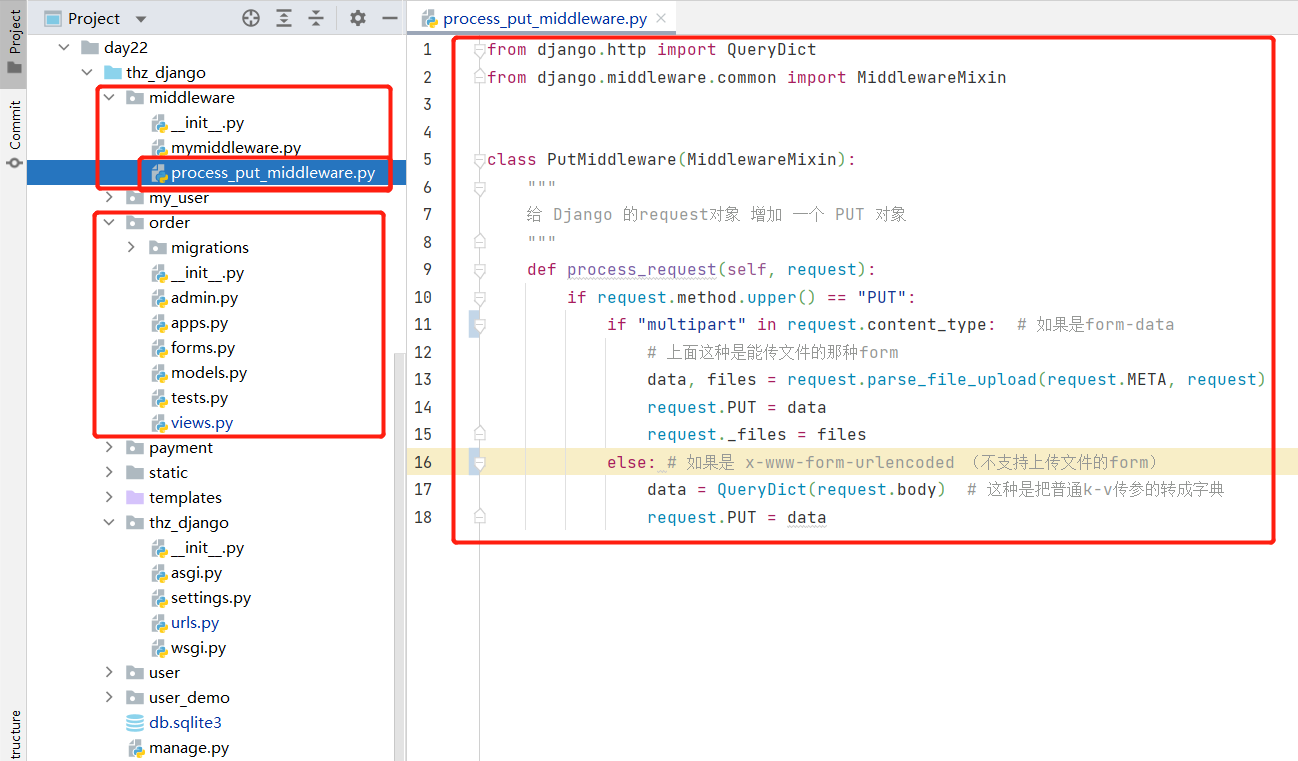This screenshot has width=1298, height=761.
Task: Click the Python file icon of manage.py
Action: tap(137, 747)
